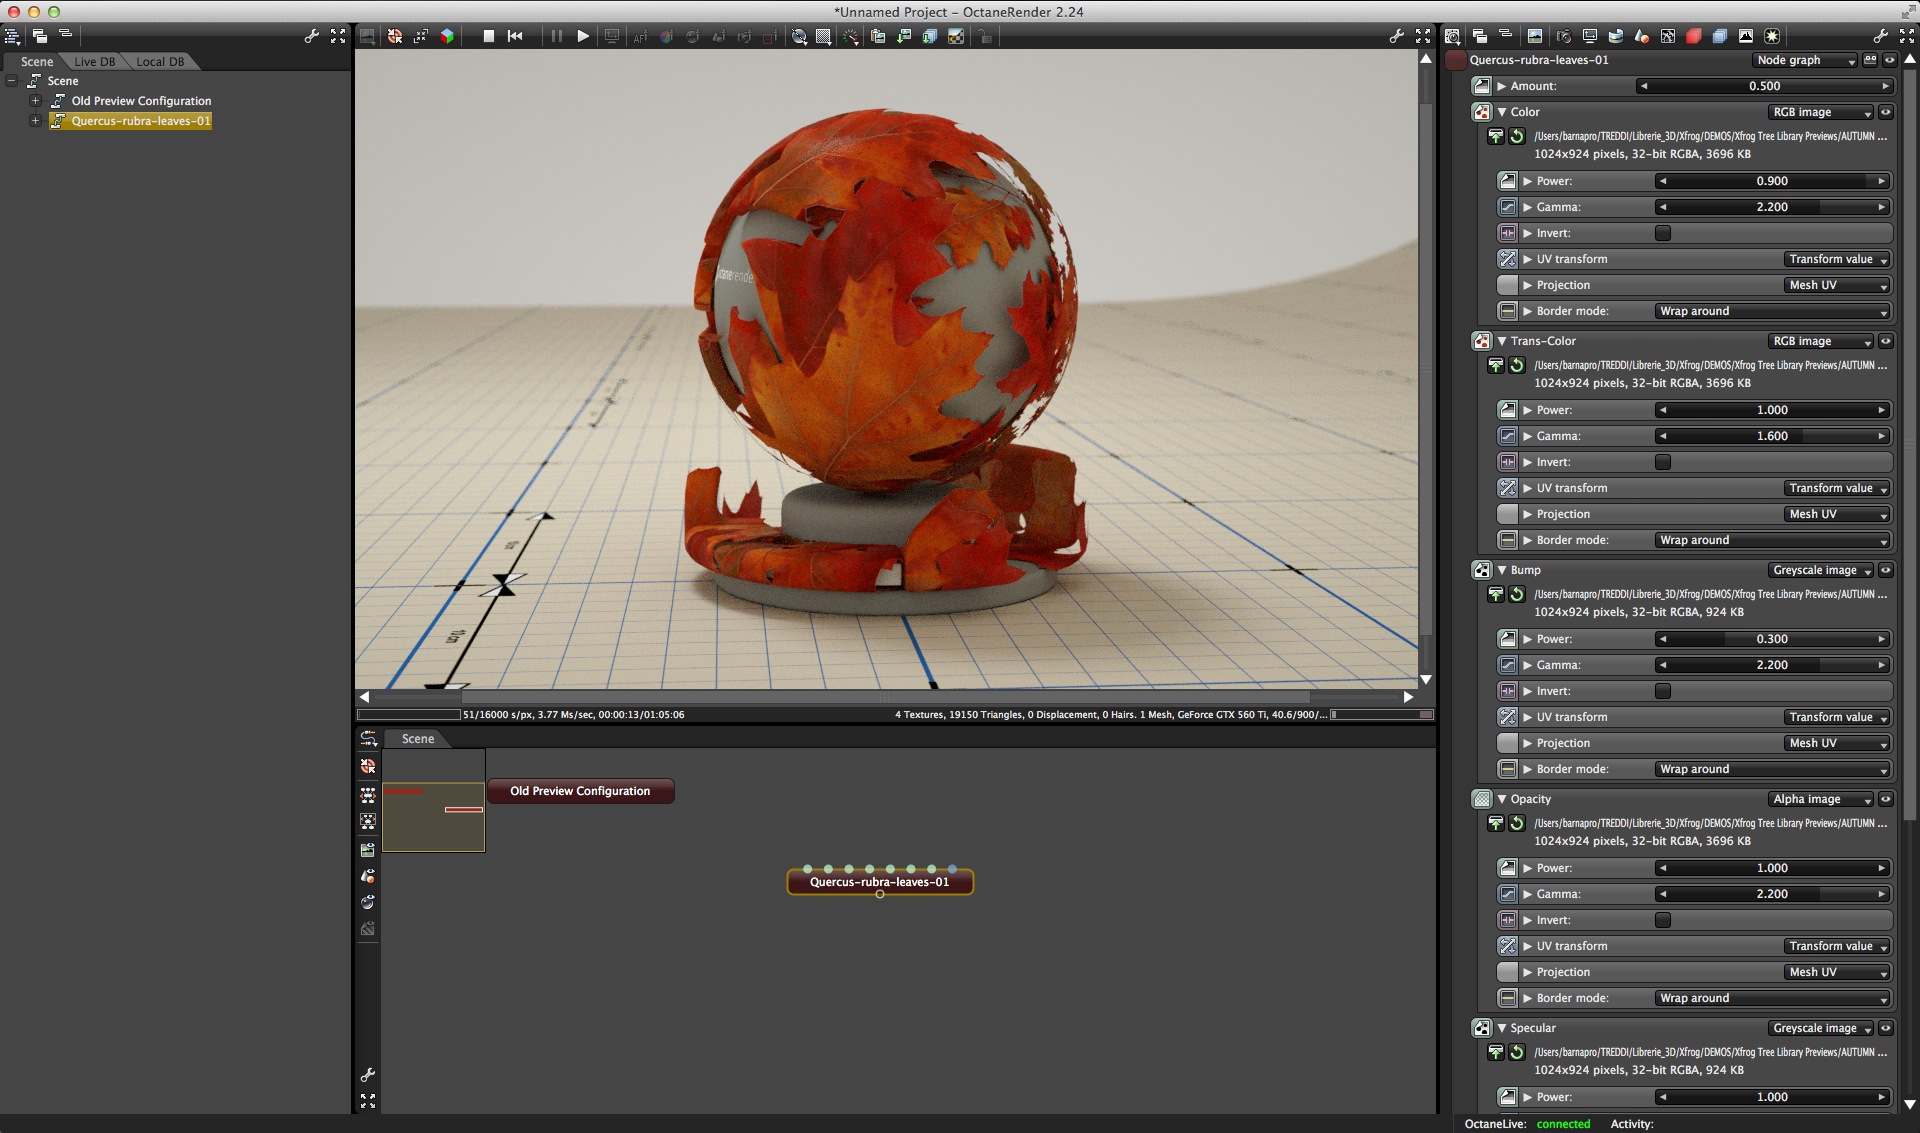
Task: Open the Color RGB image type dropdown
Action: (1820, 112)
